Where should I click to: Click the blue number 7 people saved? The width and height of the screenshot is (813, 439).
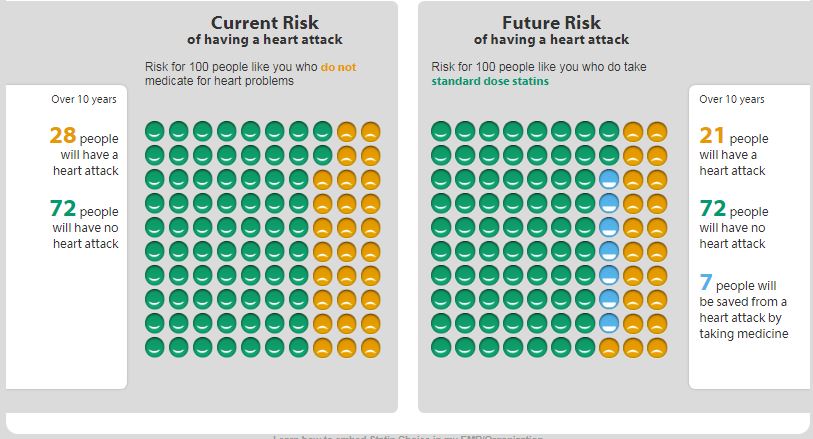[x=706, y=285]
